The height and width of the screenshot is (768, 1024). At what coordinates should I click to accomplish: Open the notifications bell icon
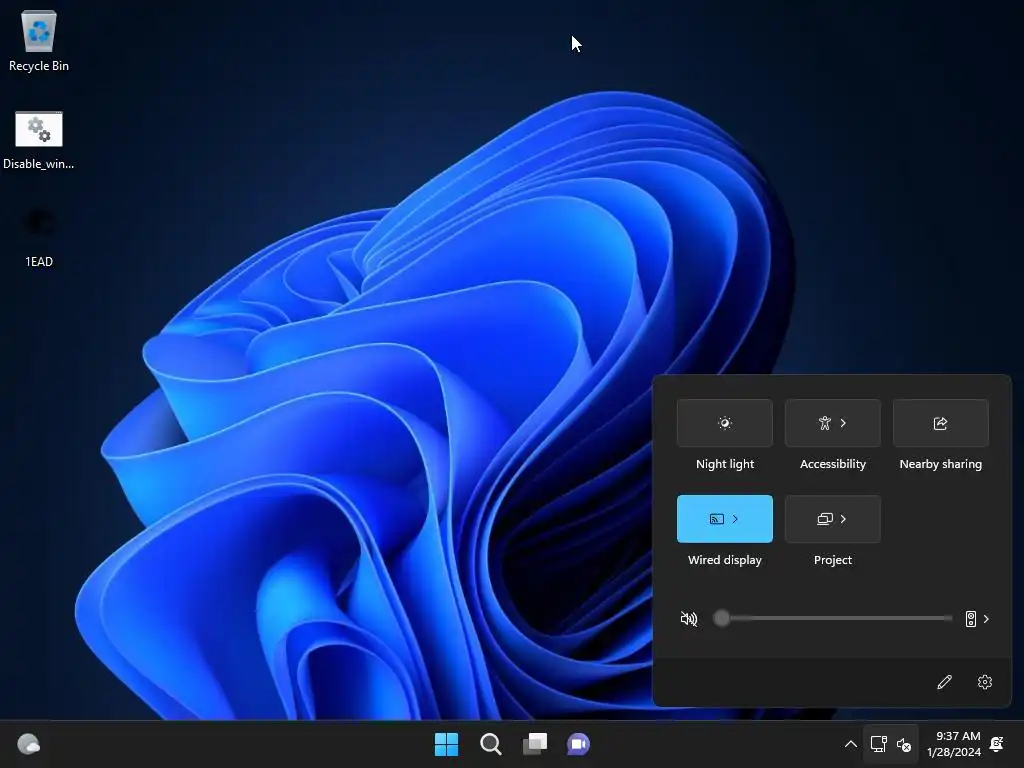pos(997,744)
